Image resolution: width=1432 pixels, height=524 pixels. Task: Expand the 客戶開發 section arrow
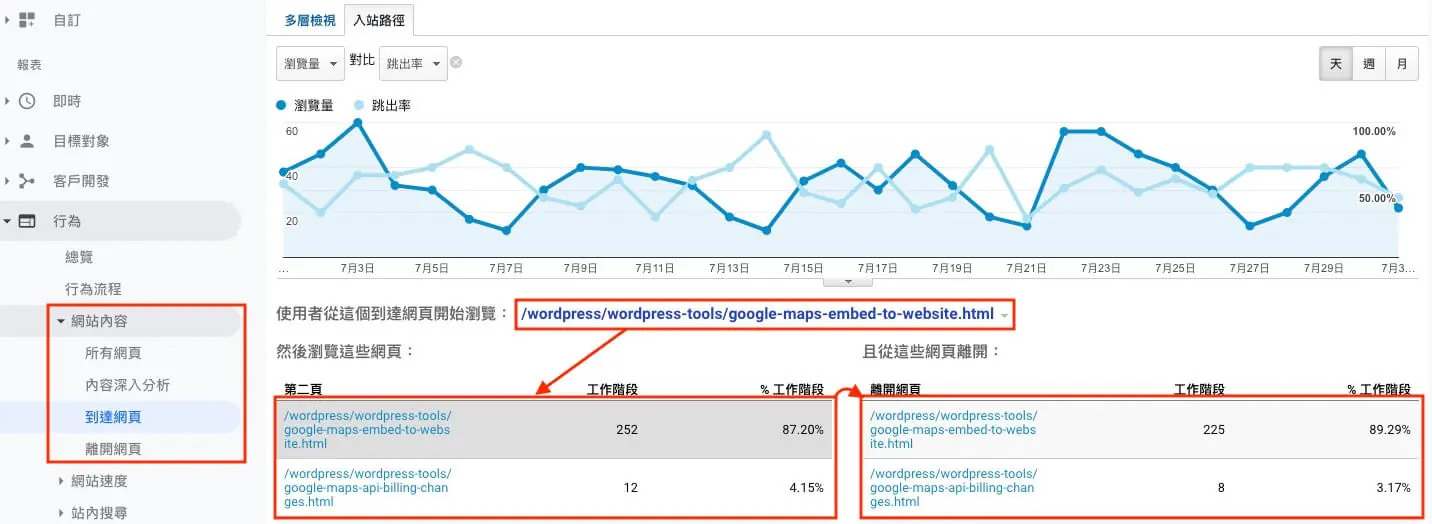(x=7, y=181)
